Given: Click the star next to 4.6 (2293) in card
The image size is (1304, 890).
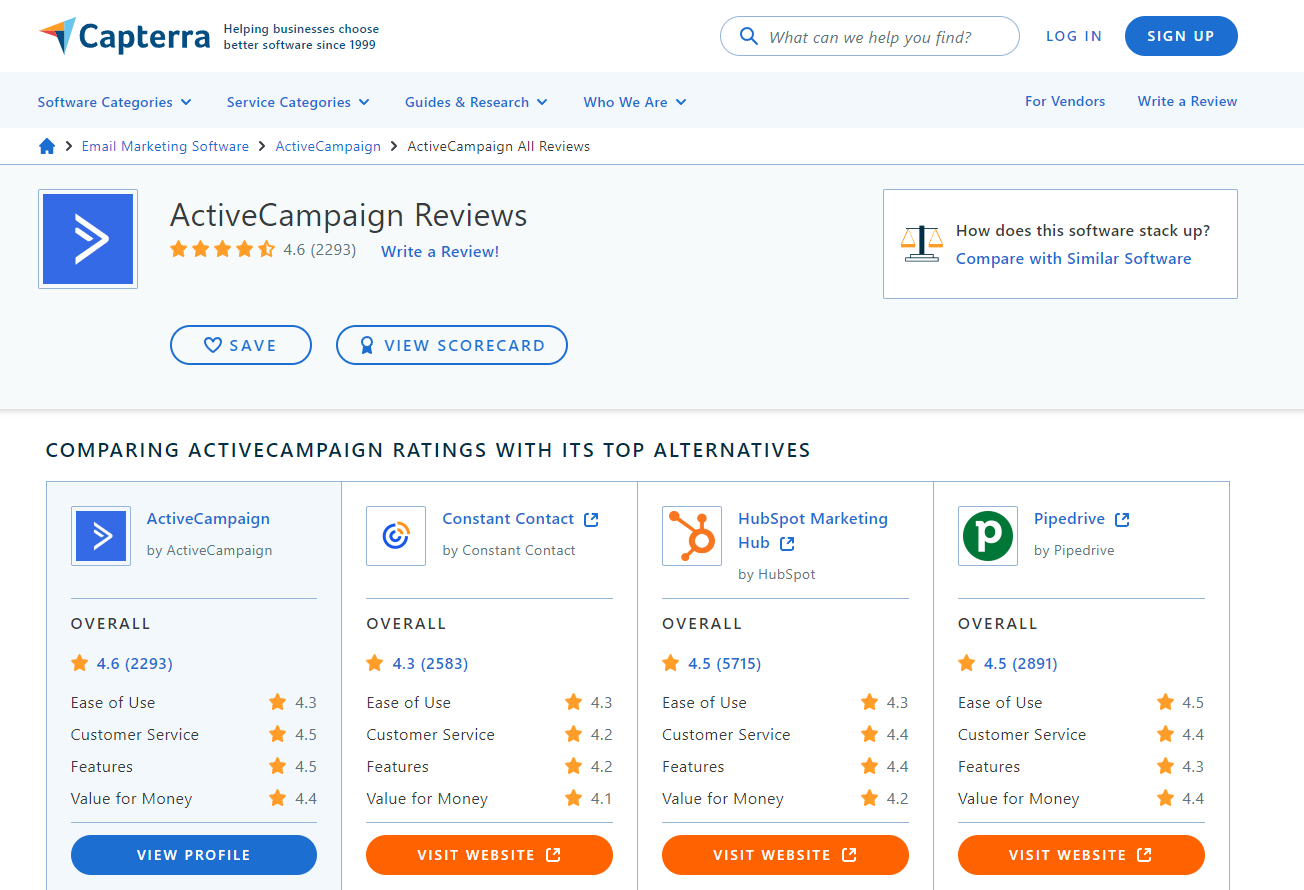Looking at the screenshot, I should [80, 663].
